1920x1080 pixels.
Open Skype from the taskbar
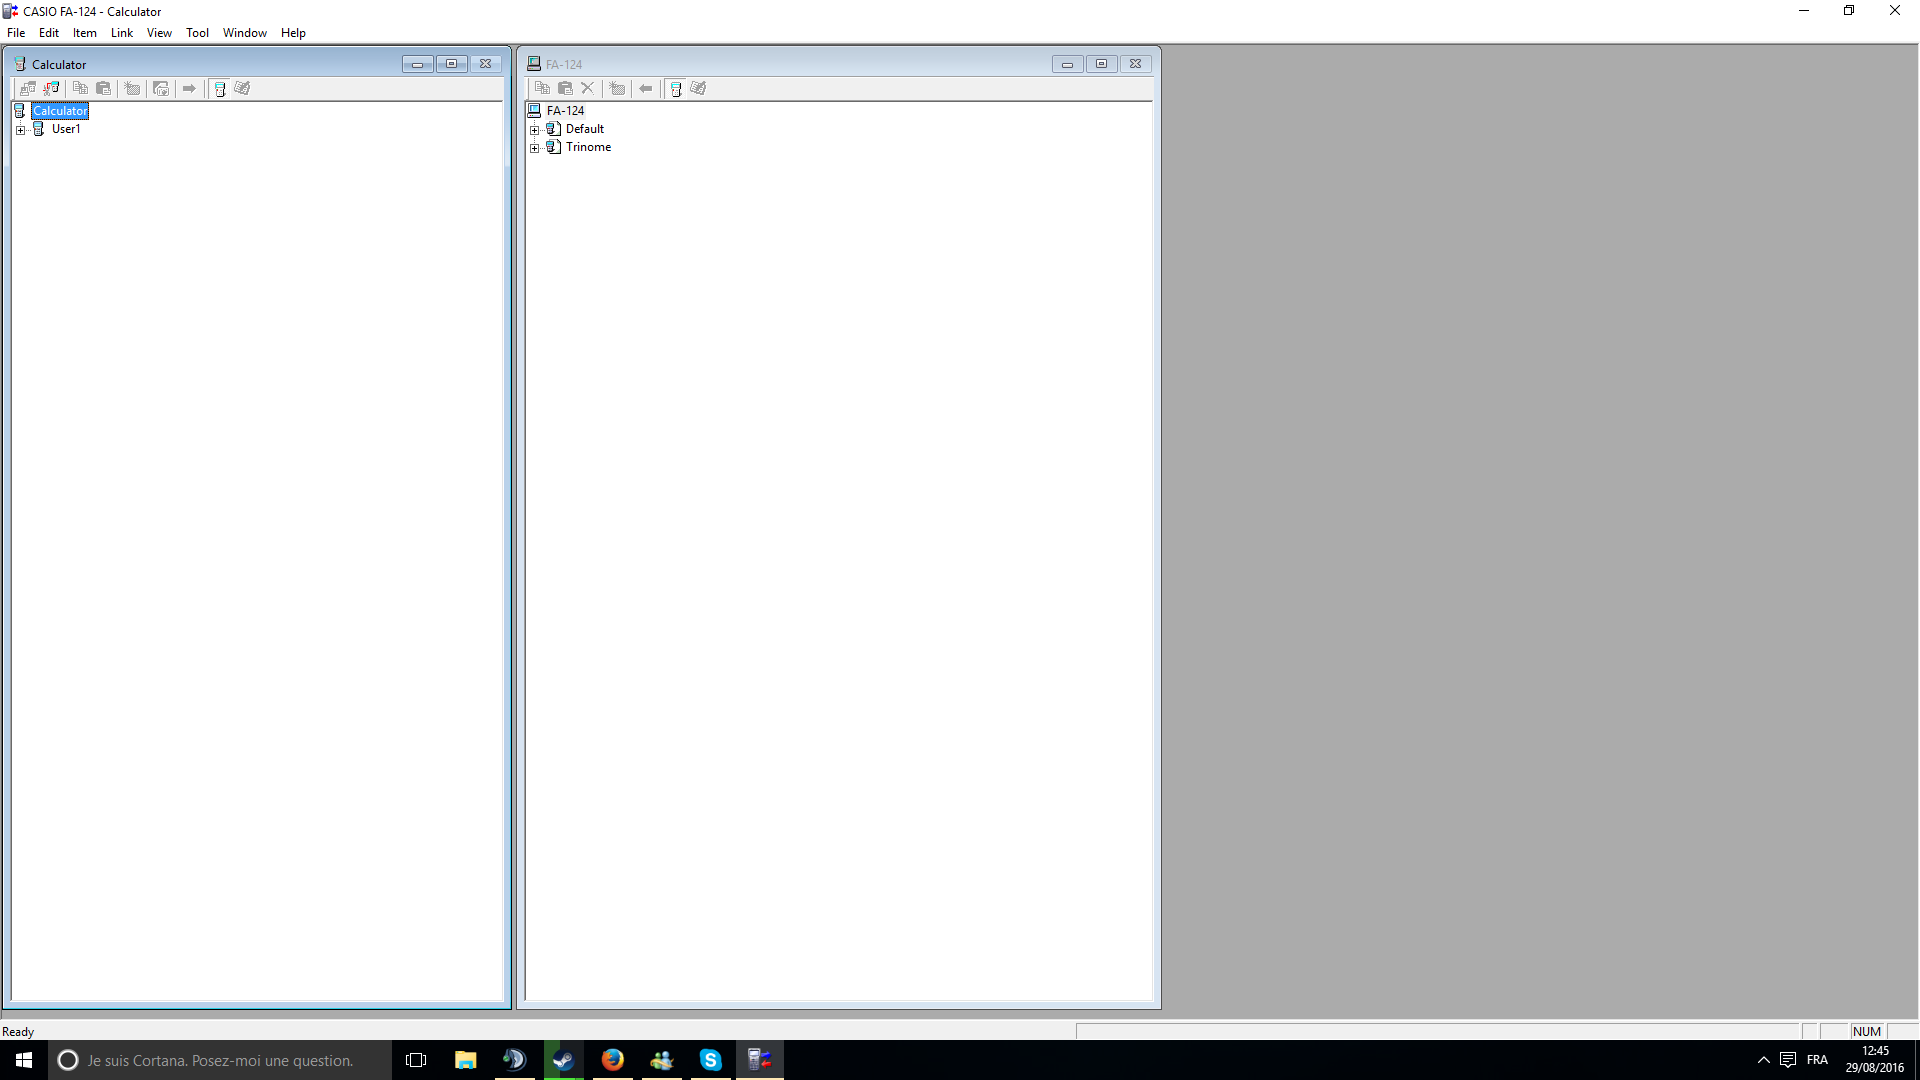point(710,1060)
